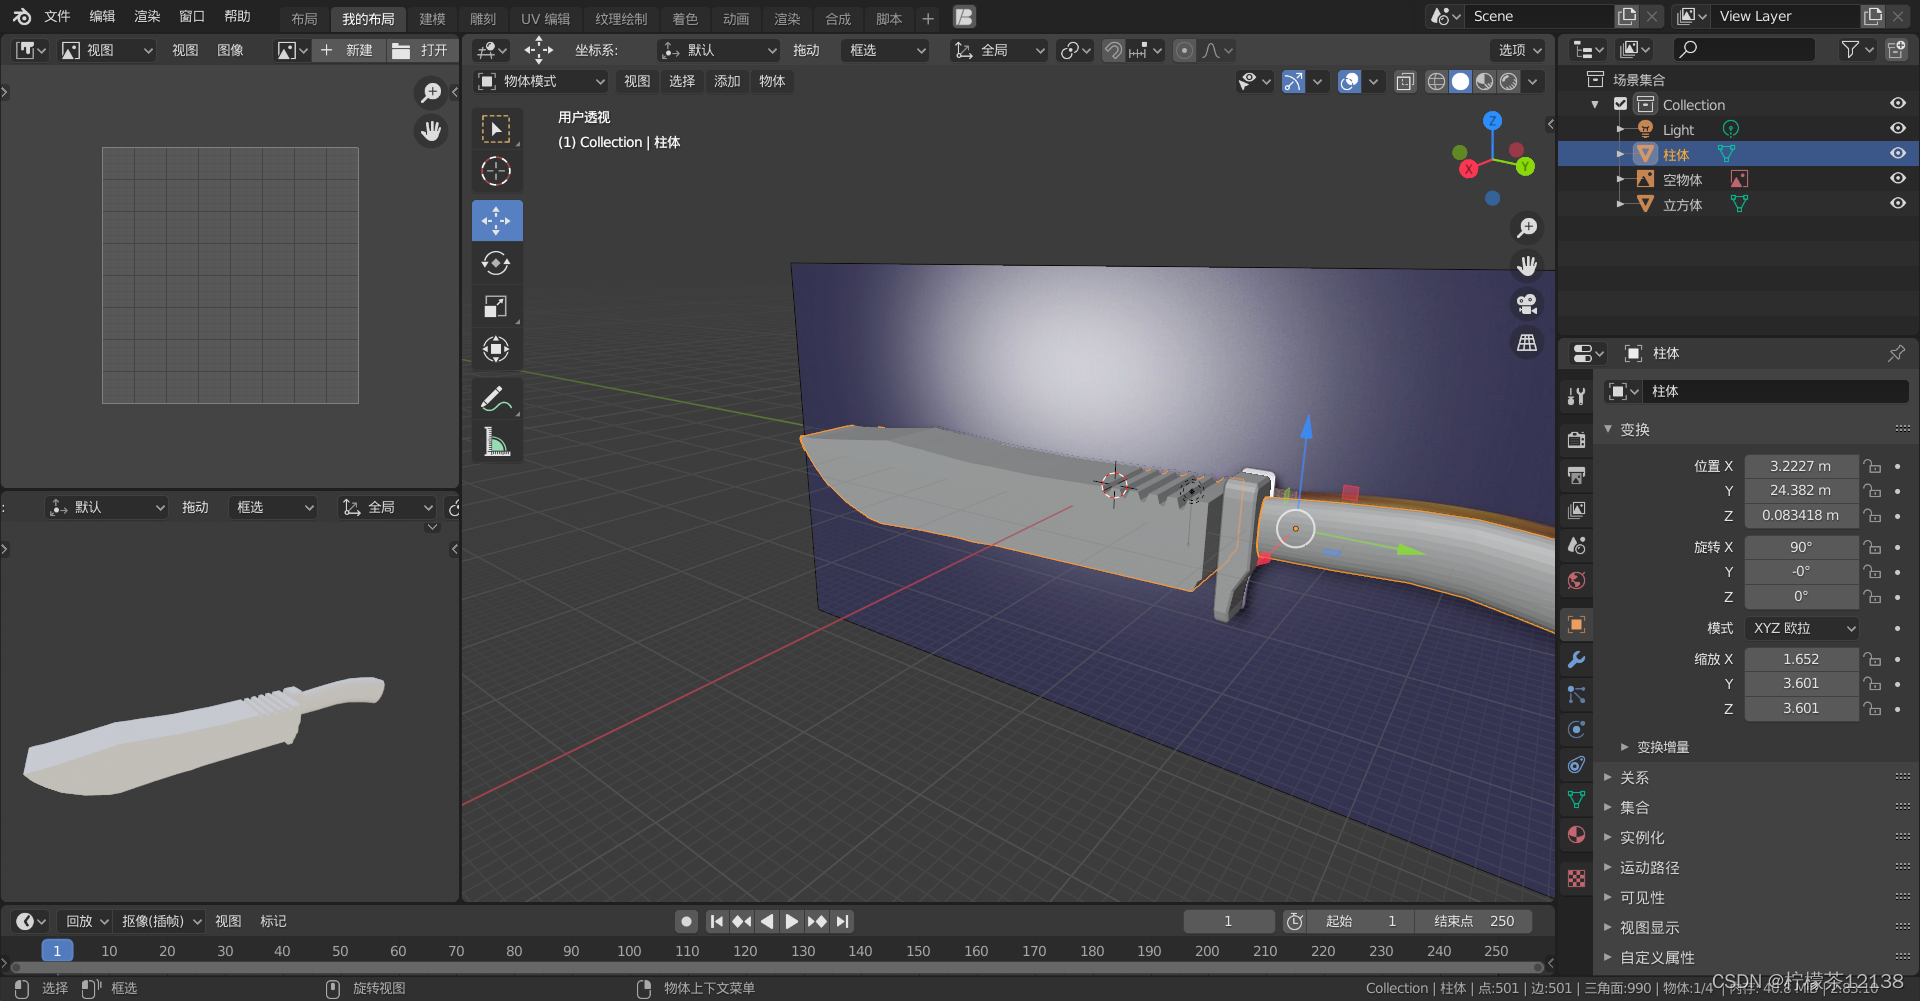Viewport: 1920px width, 1001px height.
Task: Pick the Annotate pencil tool
Action: (x=496, y=398)
